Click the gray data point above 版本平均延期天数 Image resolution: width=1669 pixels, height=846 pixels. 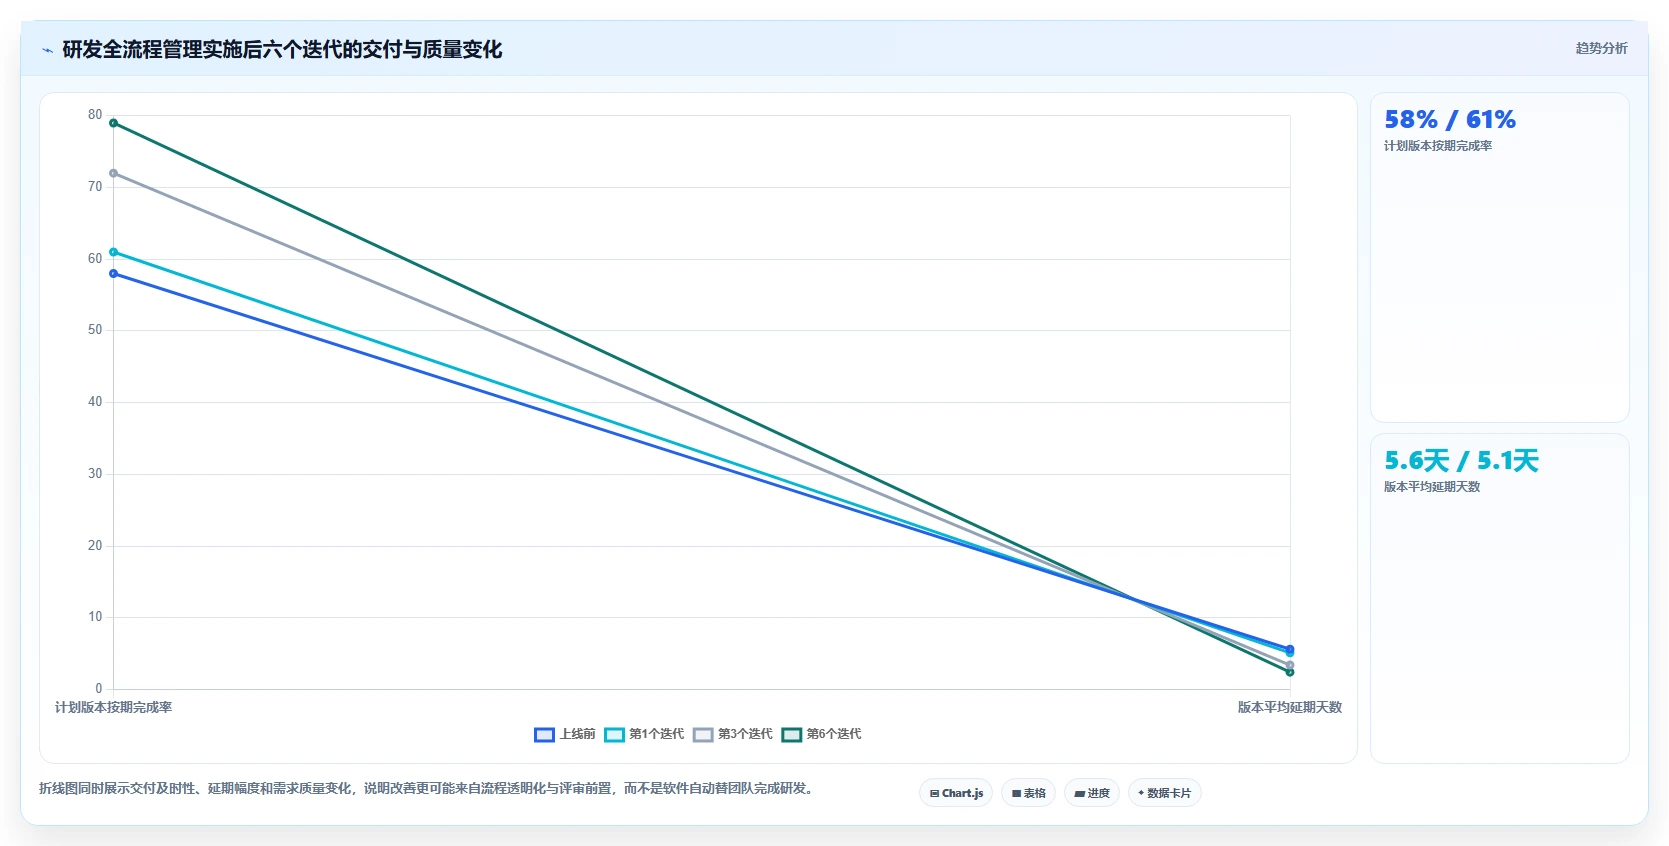[1290, 665]
